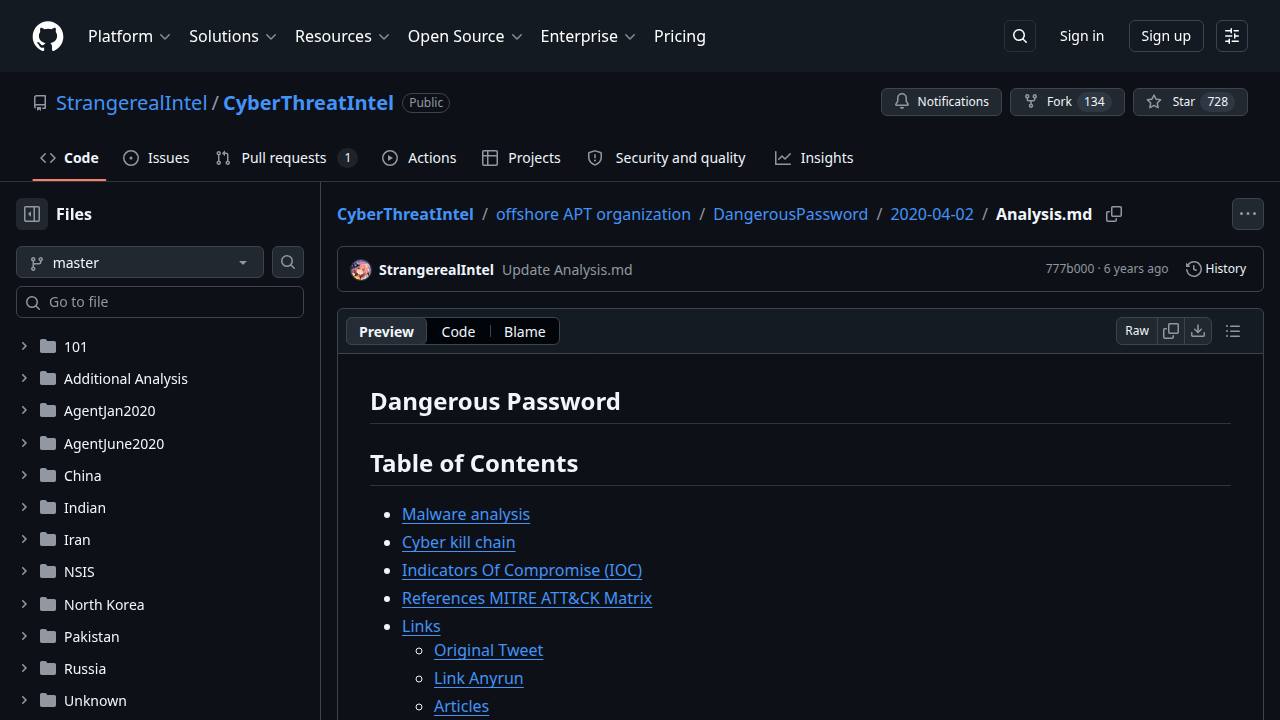This screenshot has width=1280, height=720.
Task: Expand the Additional Analysis folder chevron
Action: point(24,378)
